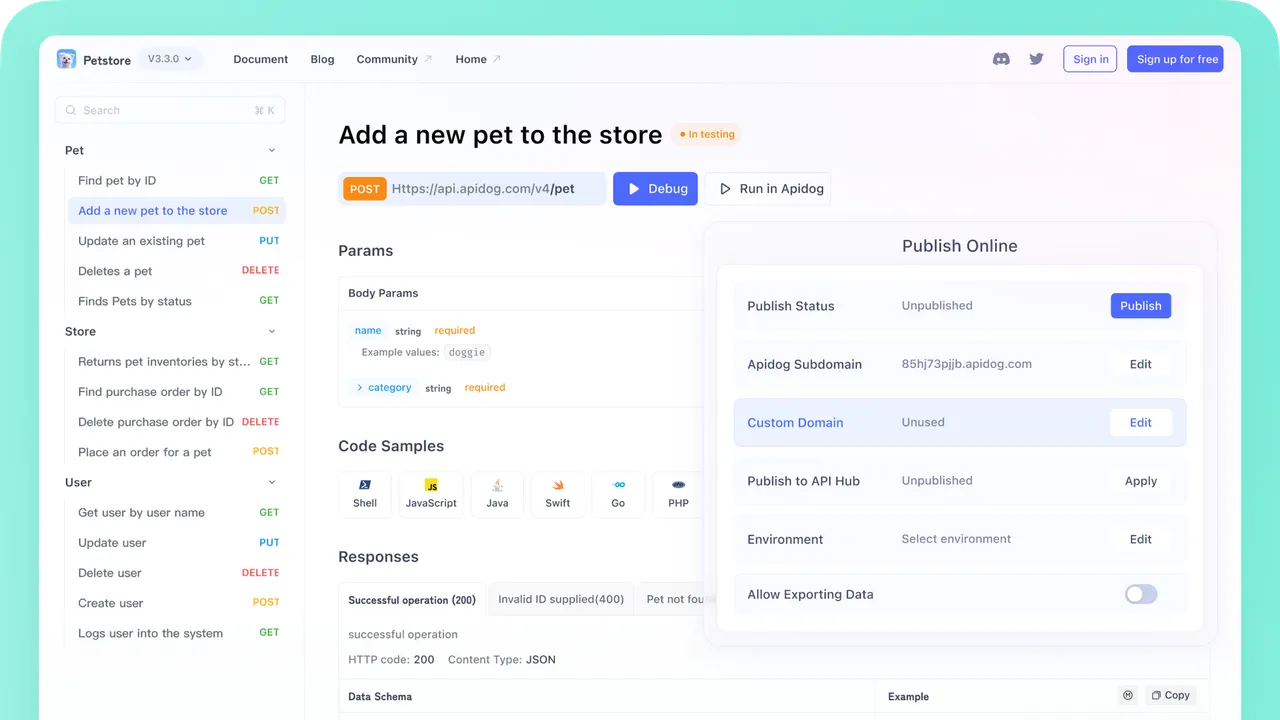Select Add a new pet to the store

(x=177, y=211)
